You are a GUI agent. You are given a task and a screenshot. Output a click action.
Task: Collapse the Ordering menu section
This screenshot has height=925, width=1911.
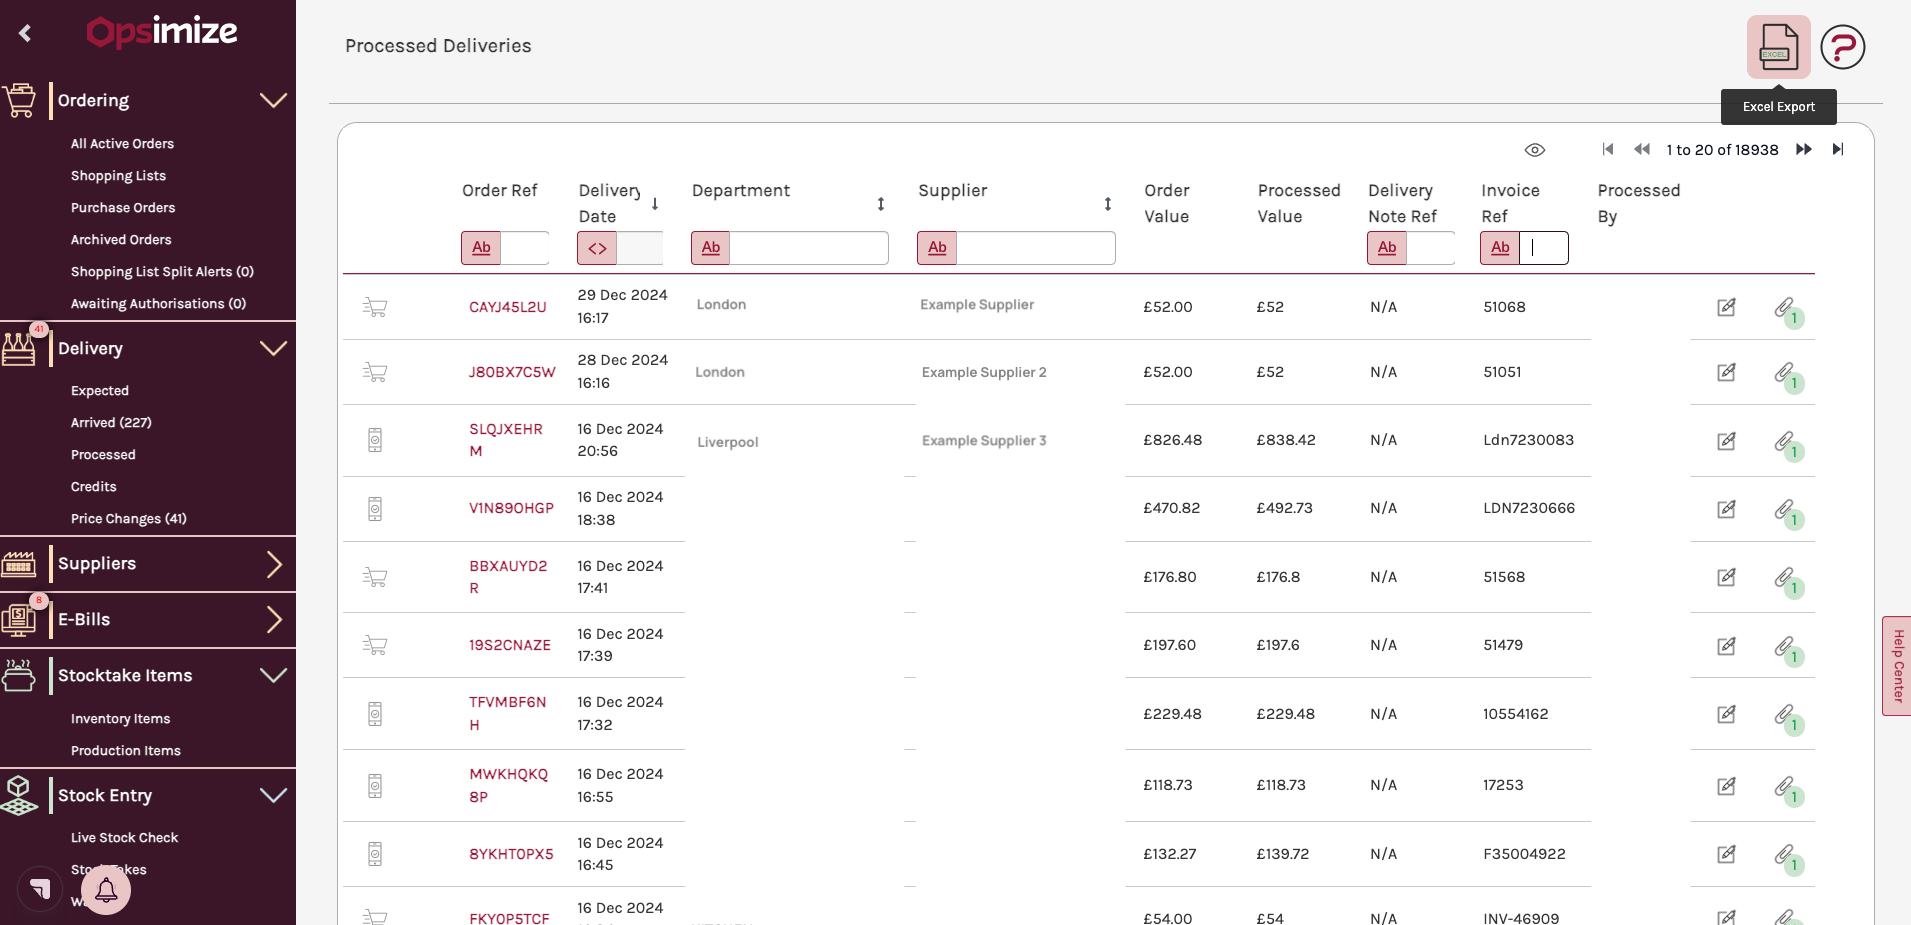pos(273,100)
